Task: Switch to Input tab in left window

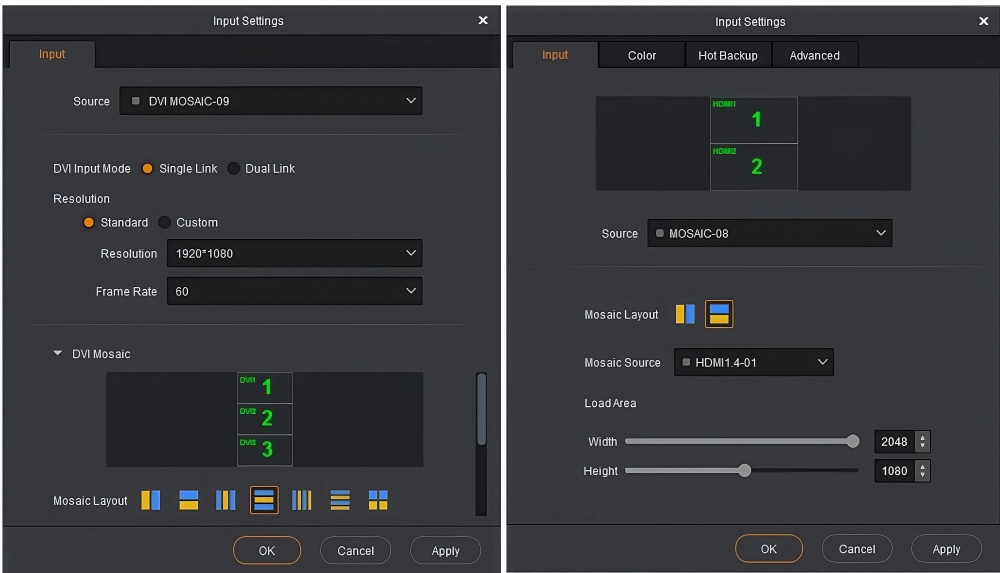Action: click(x=52, y=54)
